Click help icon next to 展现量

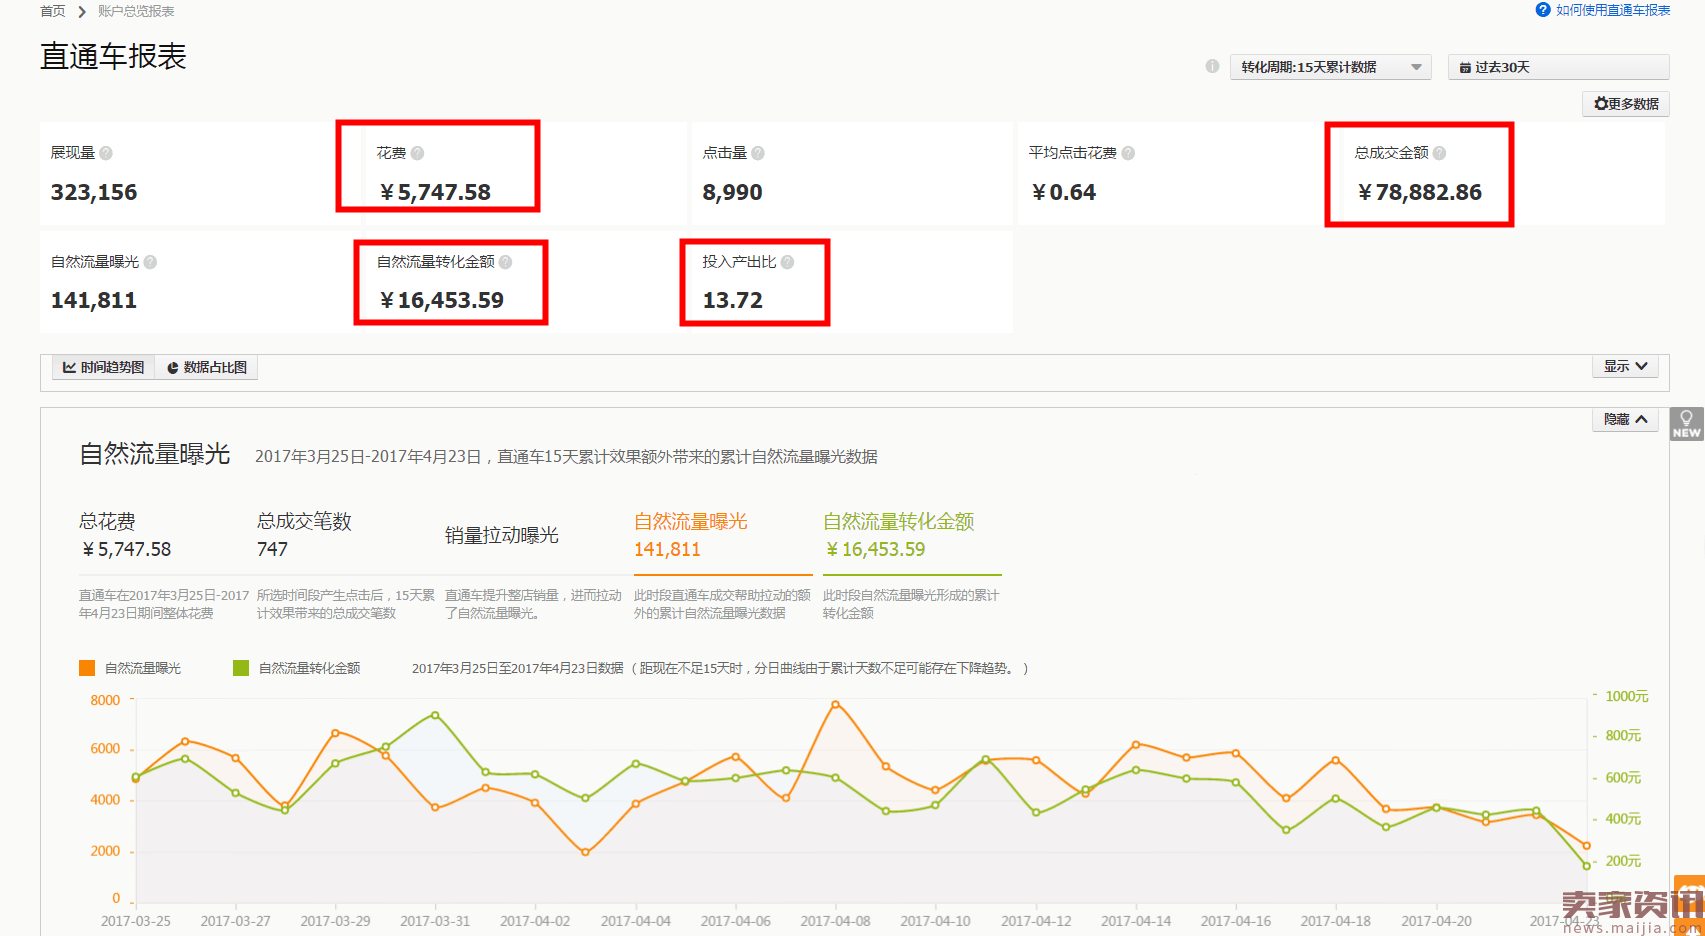click(106, 153)
